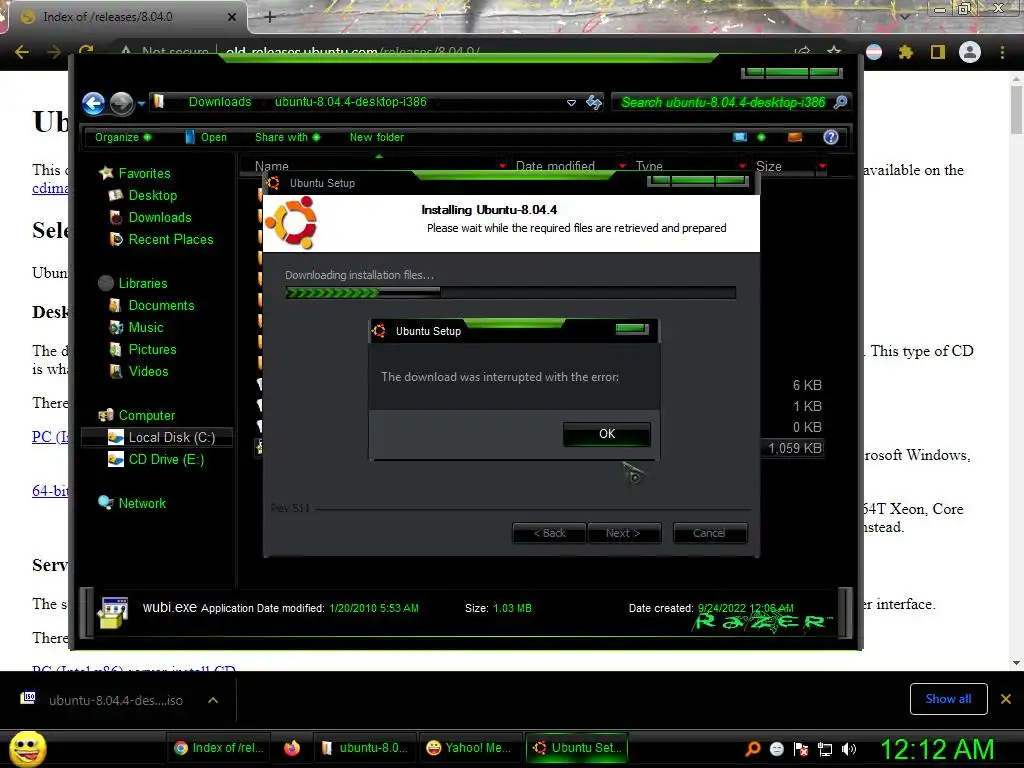This screenshot has width=1024, height=768.
Task: Select Network in the navigation pane
Action: pos(142,504)
